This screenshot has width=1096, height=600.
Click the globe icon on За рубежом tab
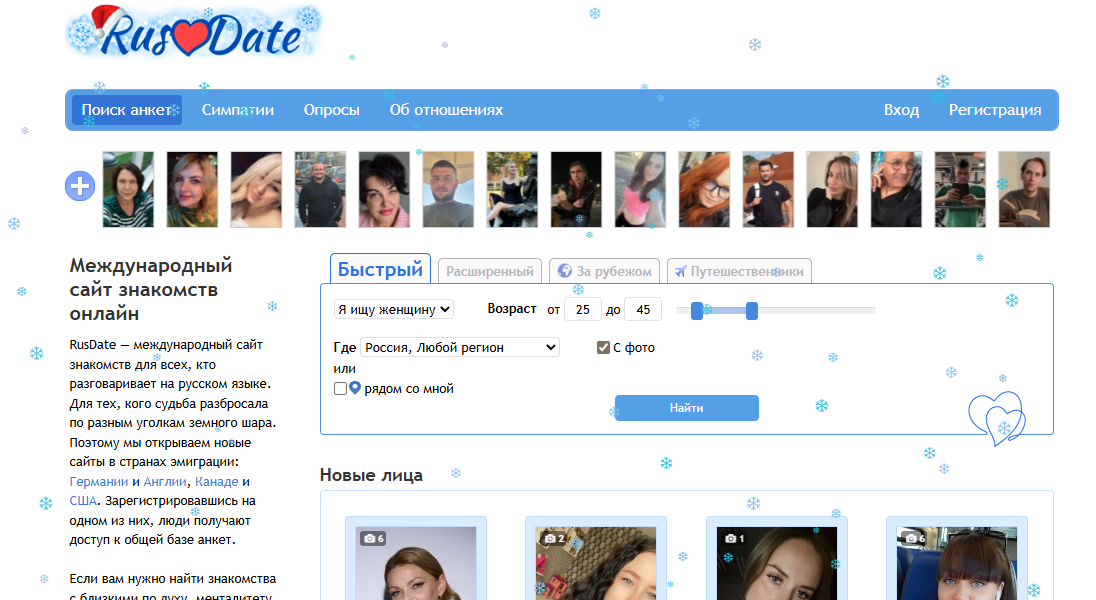(x=564, y=271)
